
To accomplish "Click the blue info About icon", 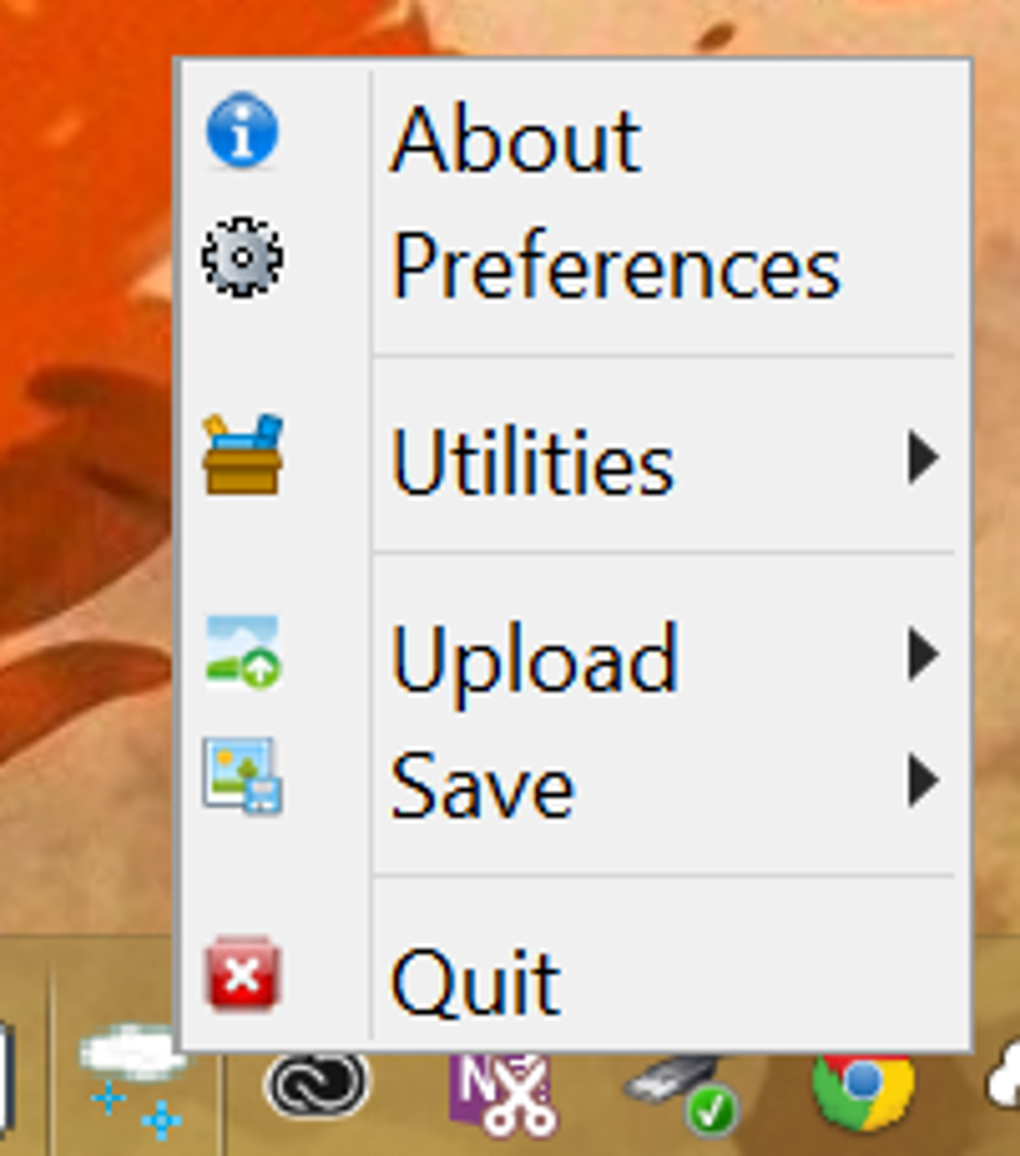I will pyautogui.click(x=242, y=131).
